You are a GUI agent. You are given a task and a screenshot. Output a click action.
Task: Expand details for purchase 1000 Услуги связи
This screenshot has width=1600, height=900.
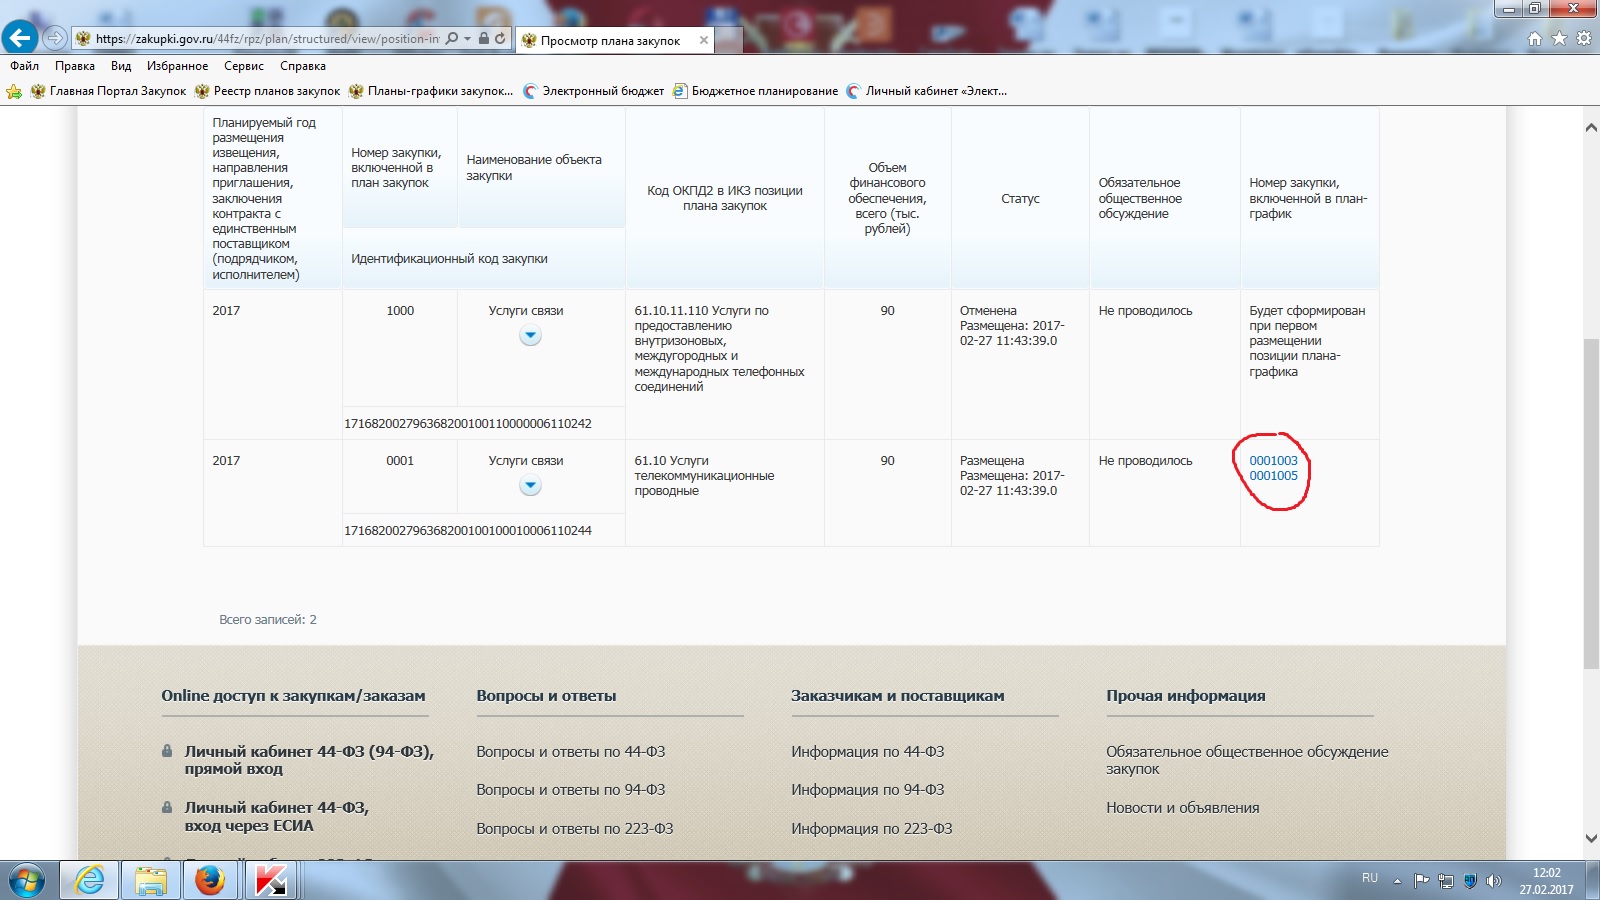[x=530, y=336]
